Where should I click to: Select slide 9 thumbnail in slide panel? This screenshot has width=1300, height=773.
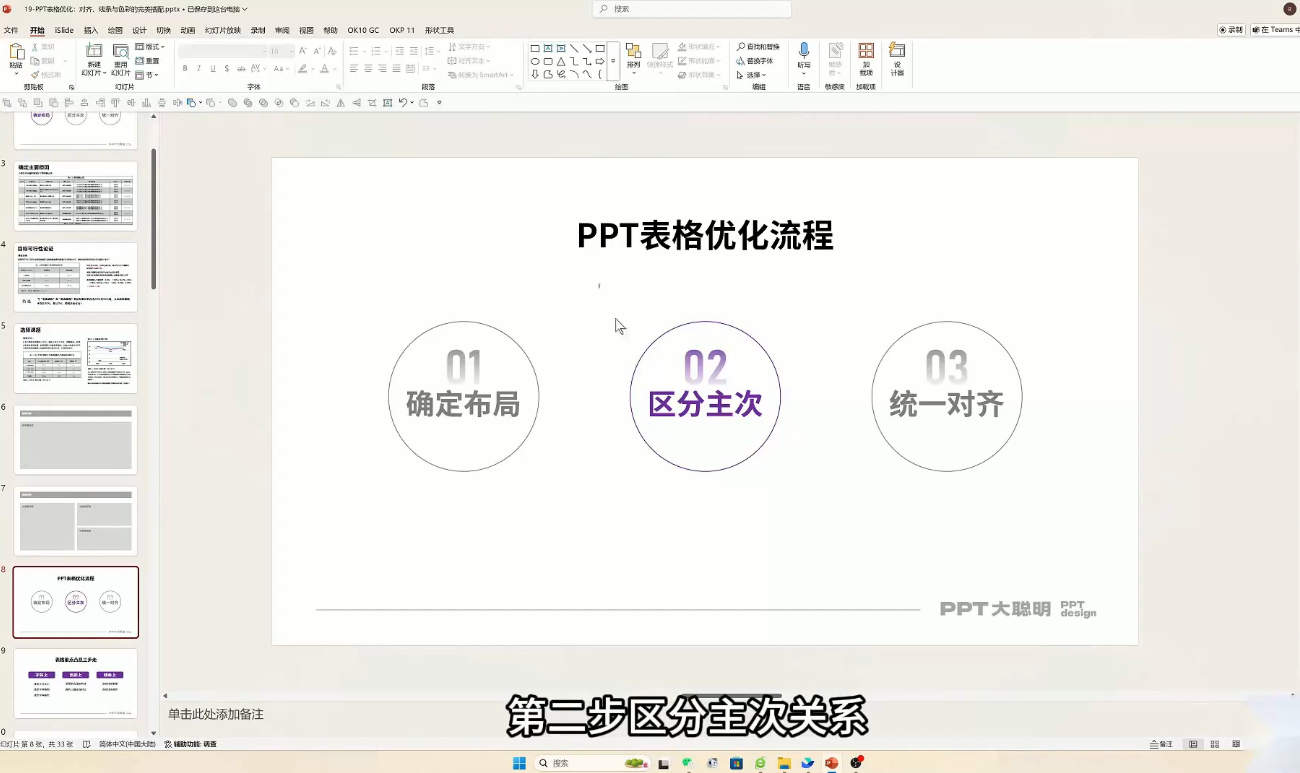click(x=76, y=682)
